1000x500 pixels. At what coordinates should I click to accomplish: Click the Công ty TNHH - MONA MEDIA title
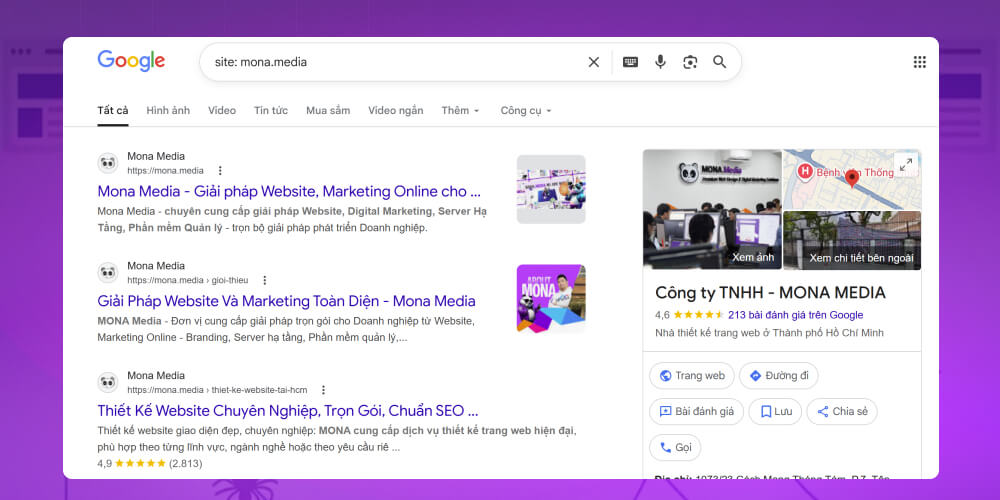(x=770, y=293)
